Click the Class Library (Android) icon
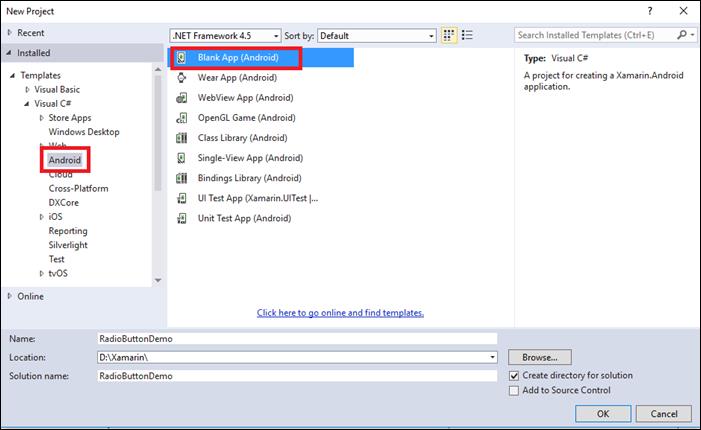 point(182,138)
